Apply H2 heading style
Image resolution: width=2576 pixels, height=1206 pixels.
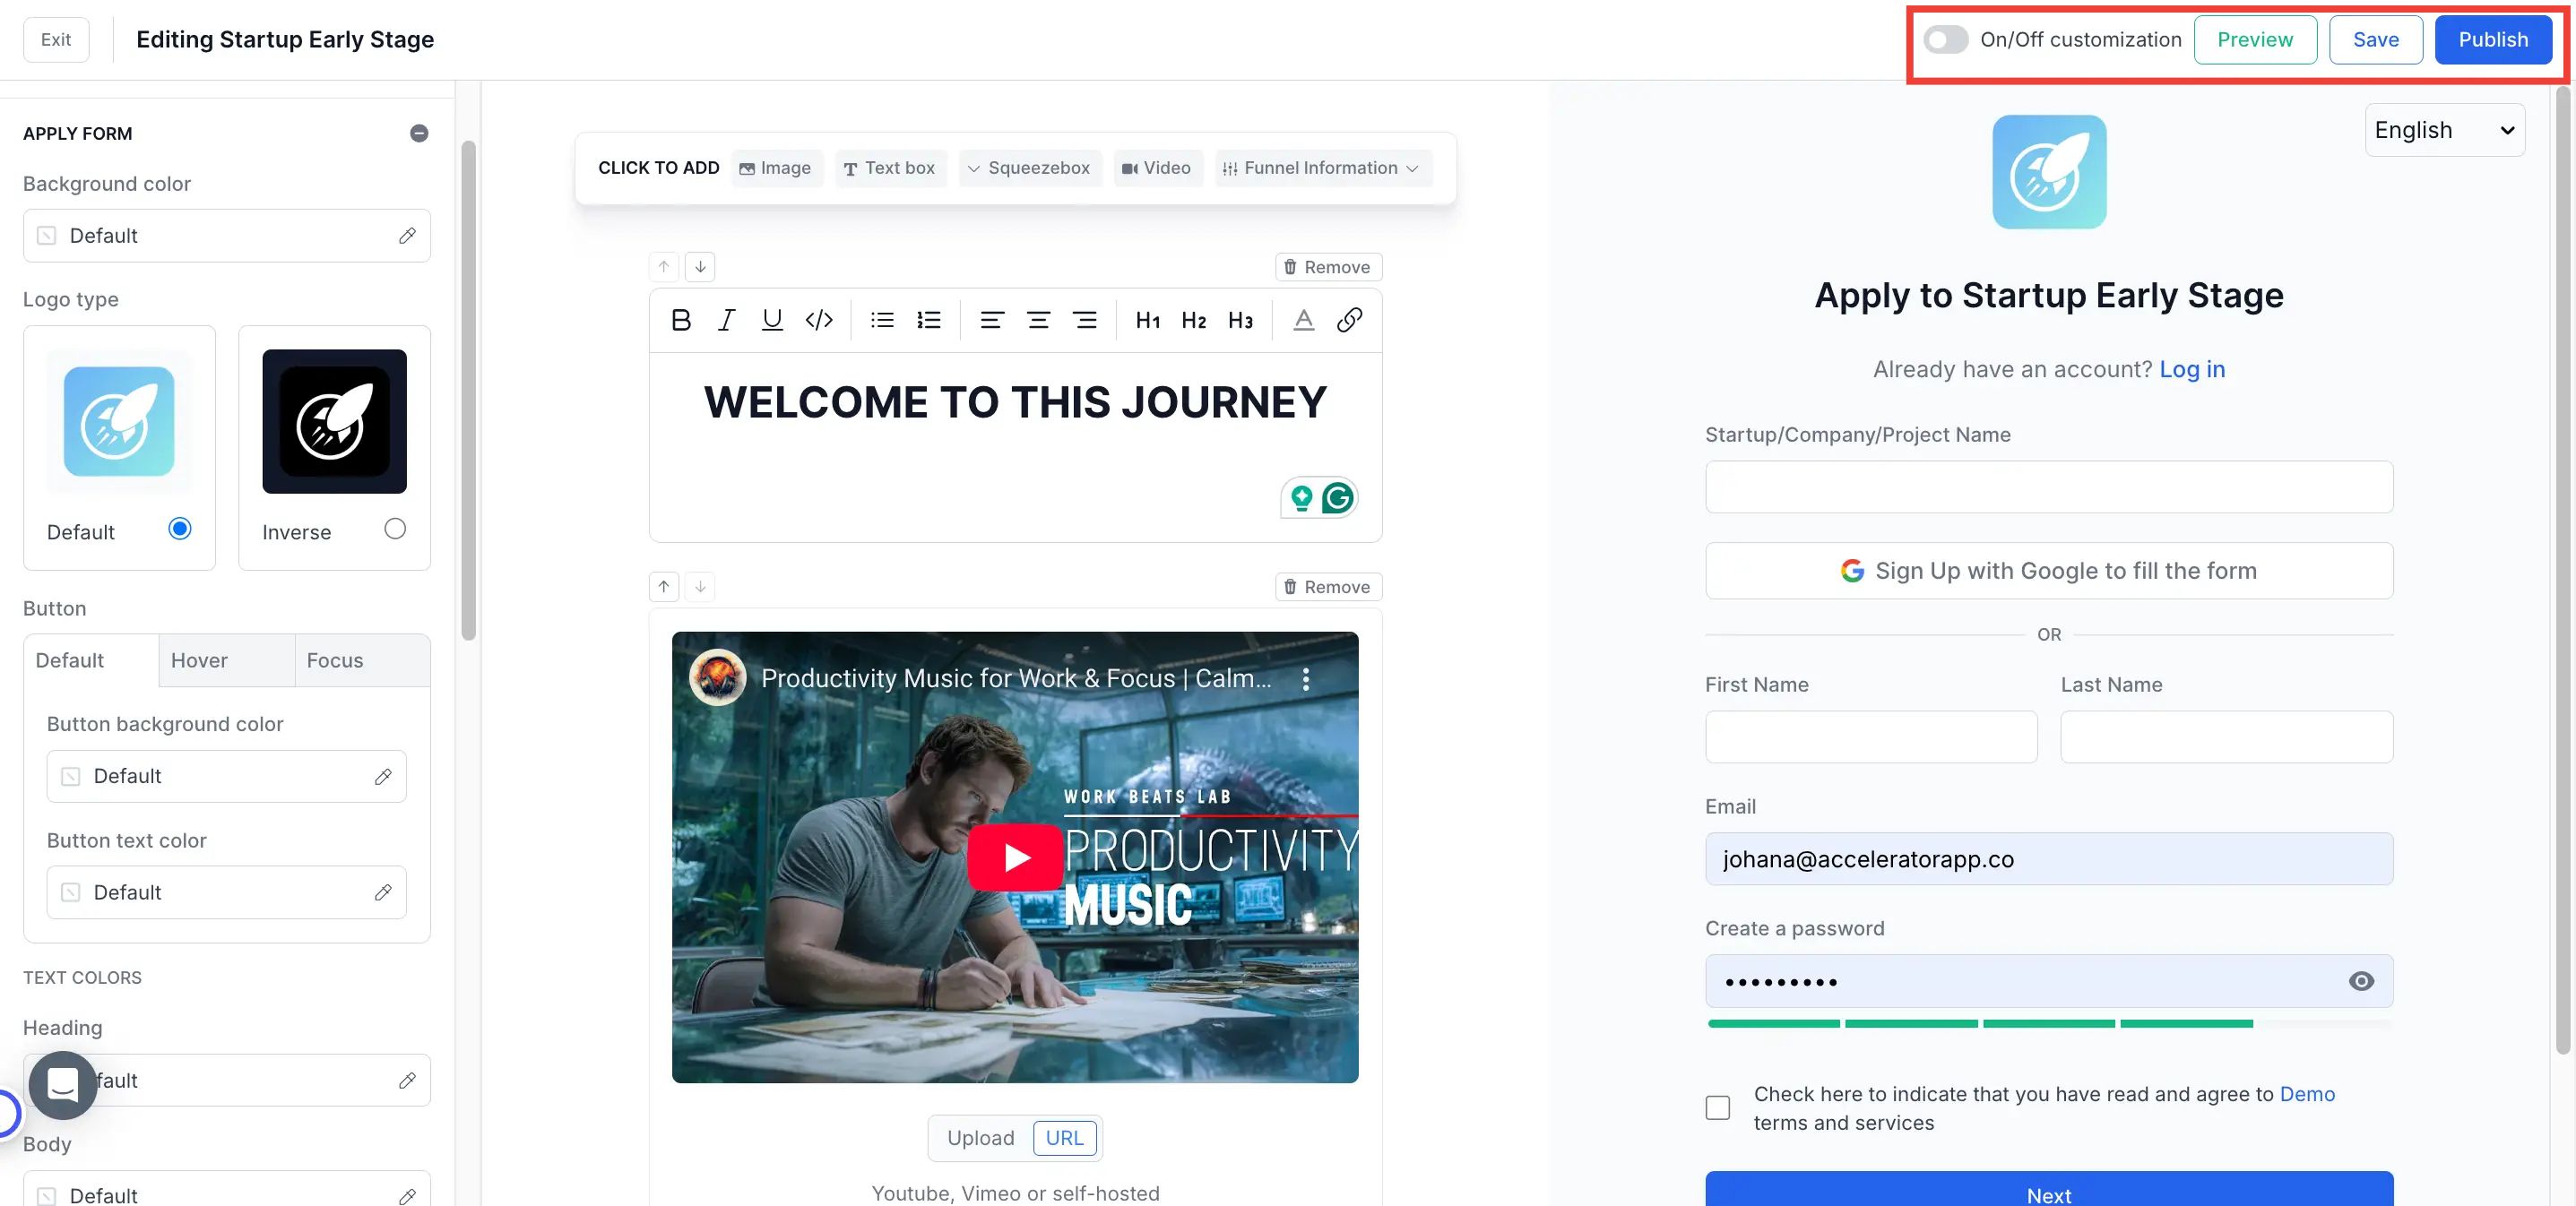click(1193, 320)
